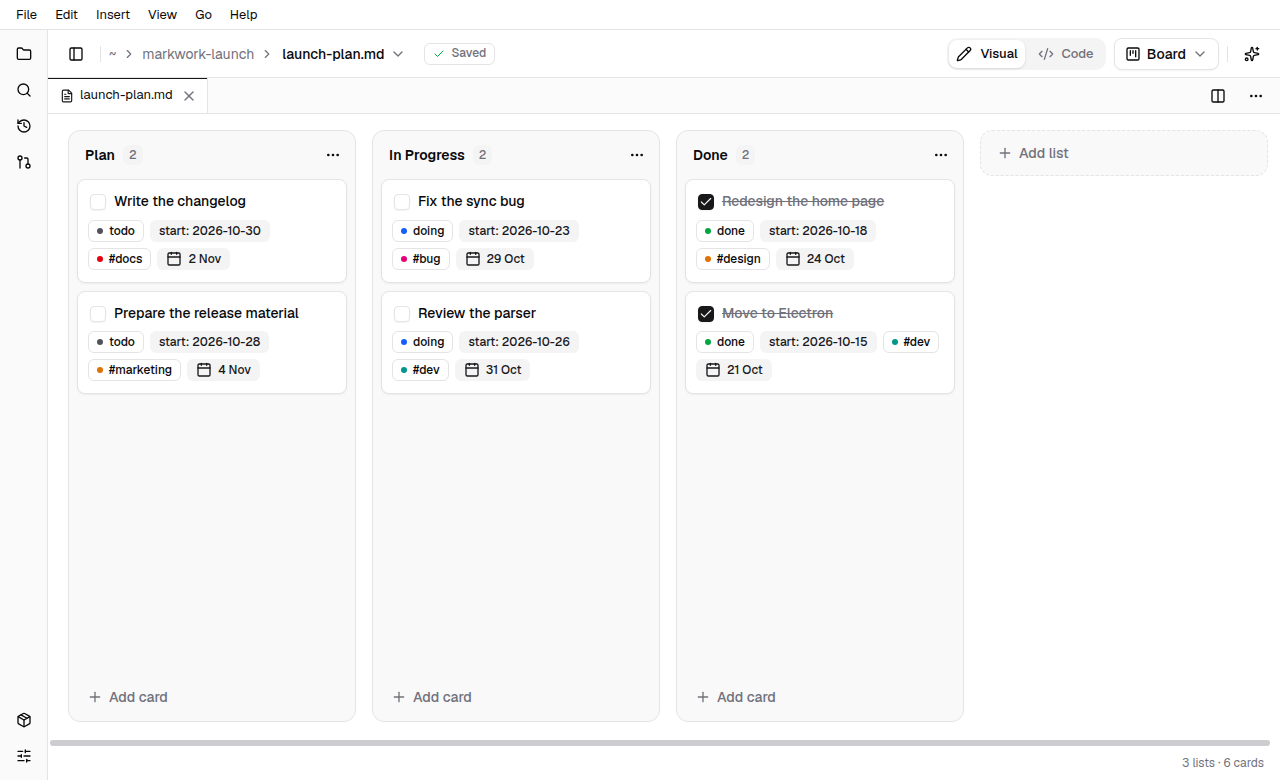Image resolution: width=1280 pixels, height=780 pixels.
Task: Check the Write the changelog card
Action: click(x=98, y=202)
